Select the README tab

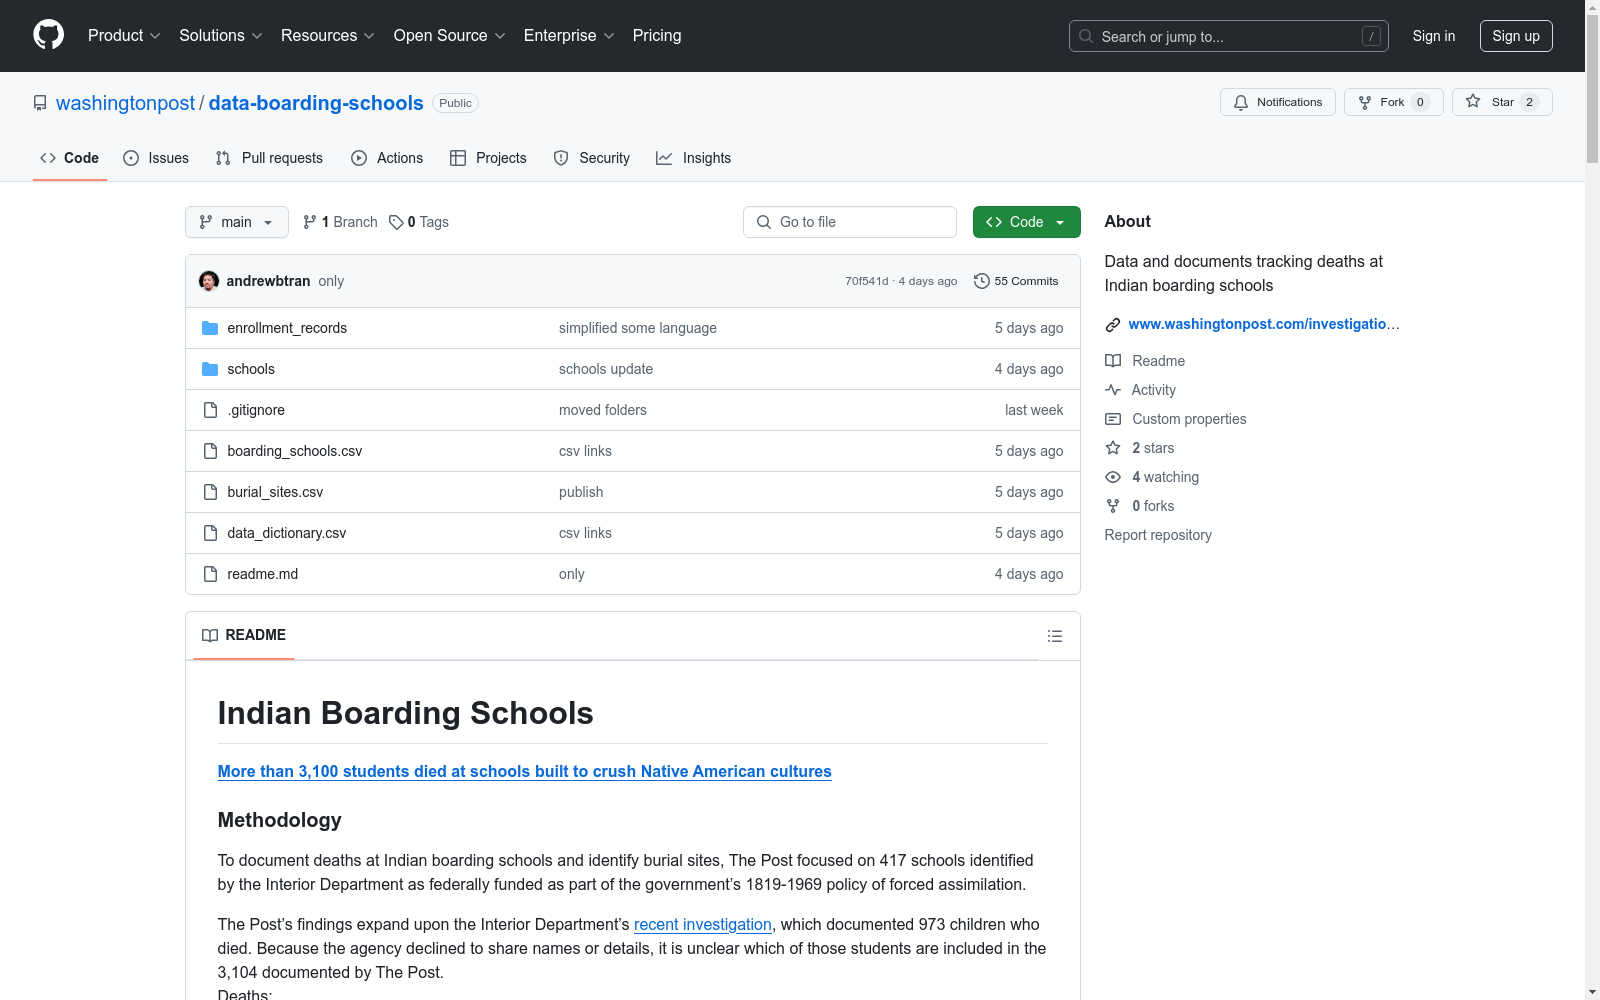pos(244,635)
